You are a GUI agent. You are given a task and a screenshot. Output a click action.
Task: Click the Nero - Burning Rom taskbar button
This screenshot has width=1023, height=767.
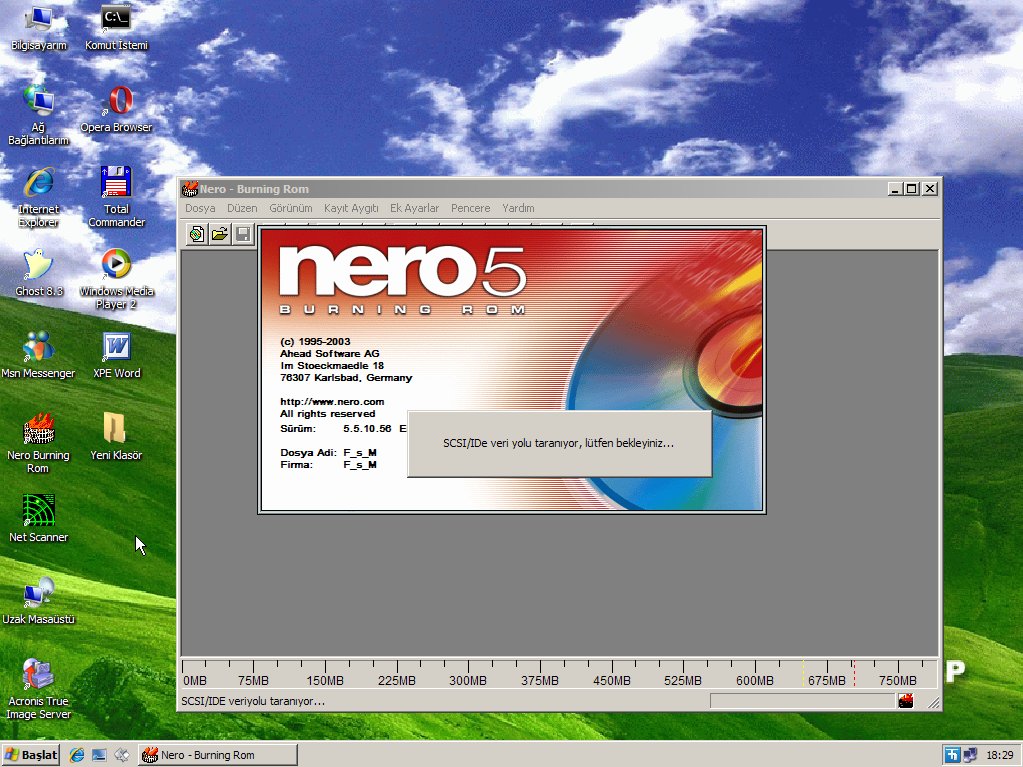coord(218,755)
